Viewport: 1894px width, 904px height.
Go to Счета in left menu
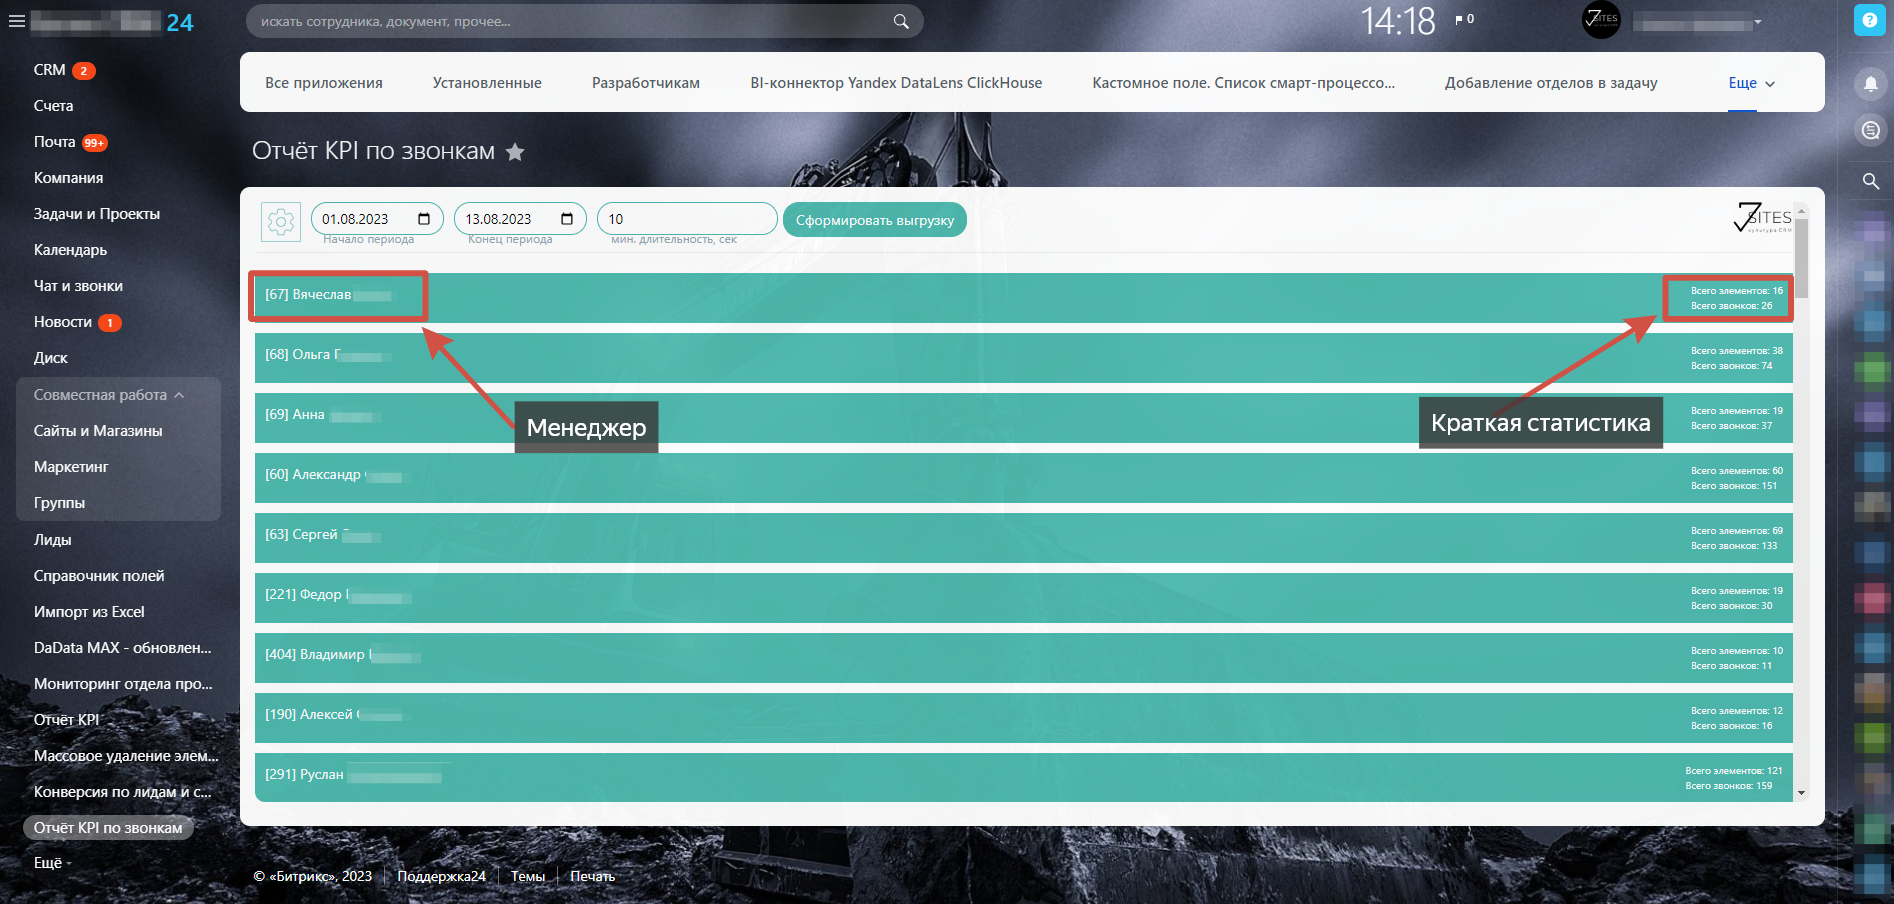[x=54, y=106]
